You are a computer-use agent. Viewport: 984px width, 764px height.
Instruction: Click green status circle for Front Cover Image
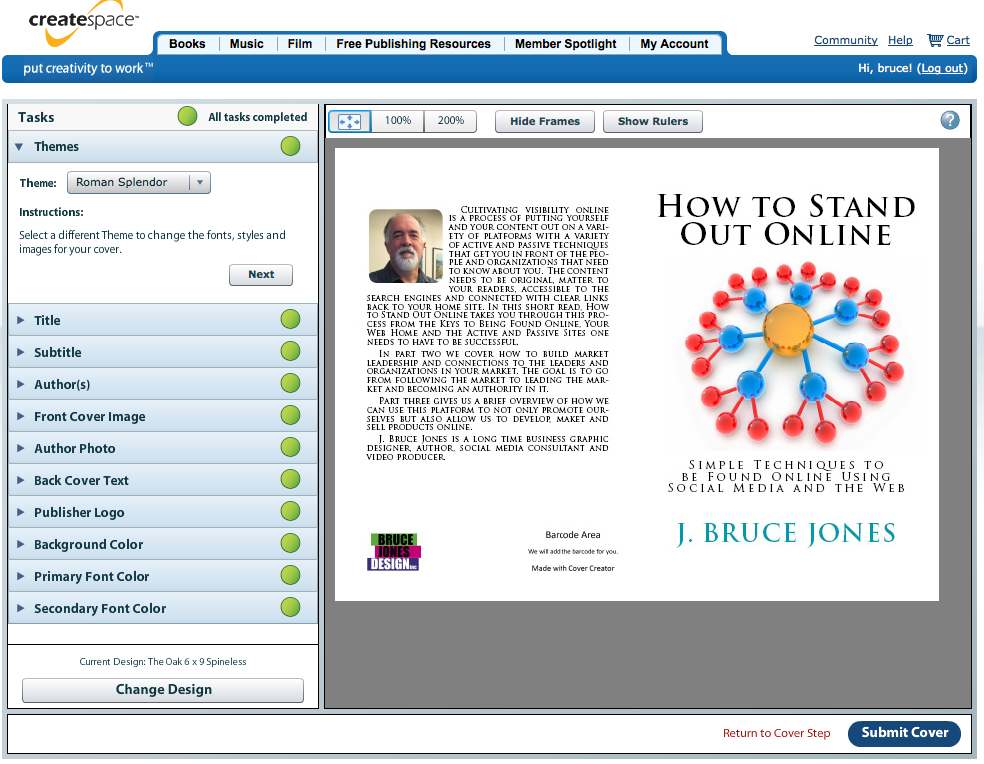click(x=290, y=415)
